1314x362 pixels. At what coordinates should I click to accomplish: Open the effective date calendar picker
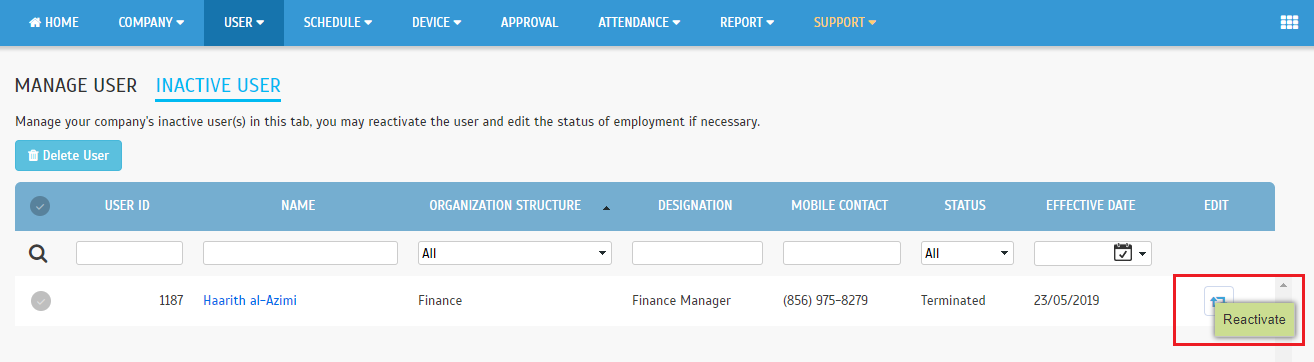click(1123, 253)
